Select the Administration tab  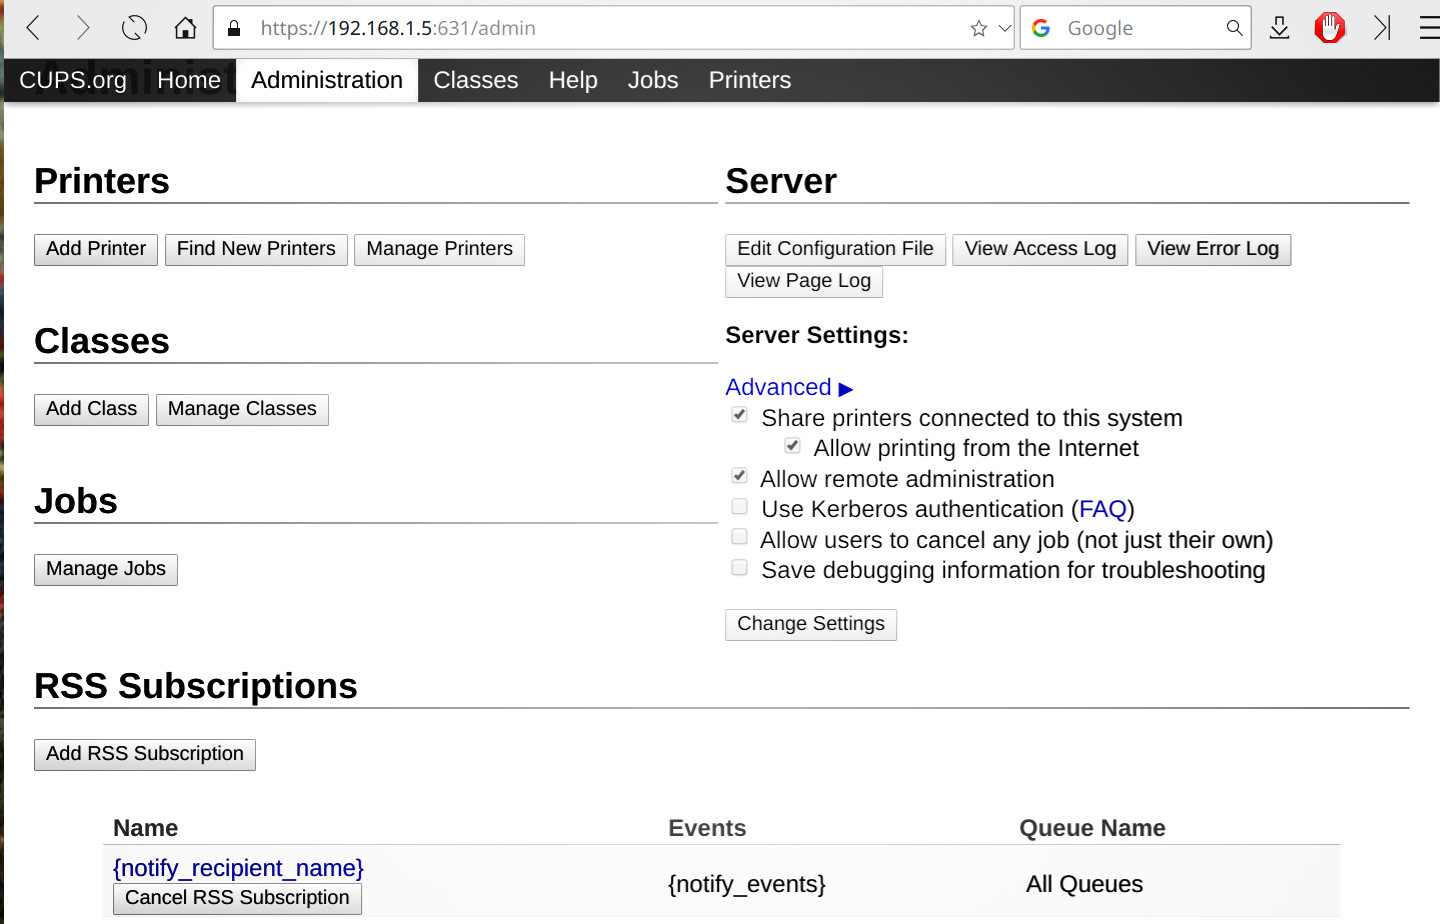click(x=327, y=80)
